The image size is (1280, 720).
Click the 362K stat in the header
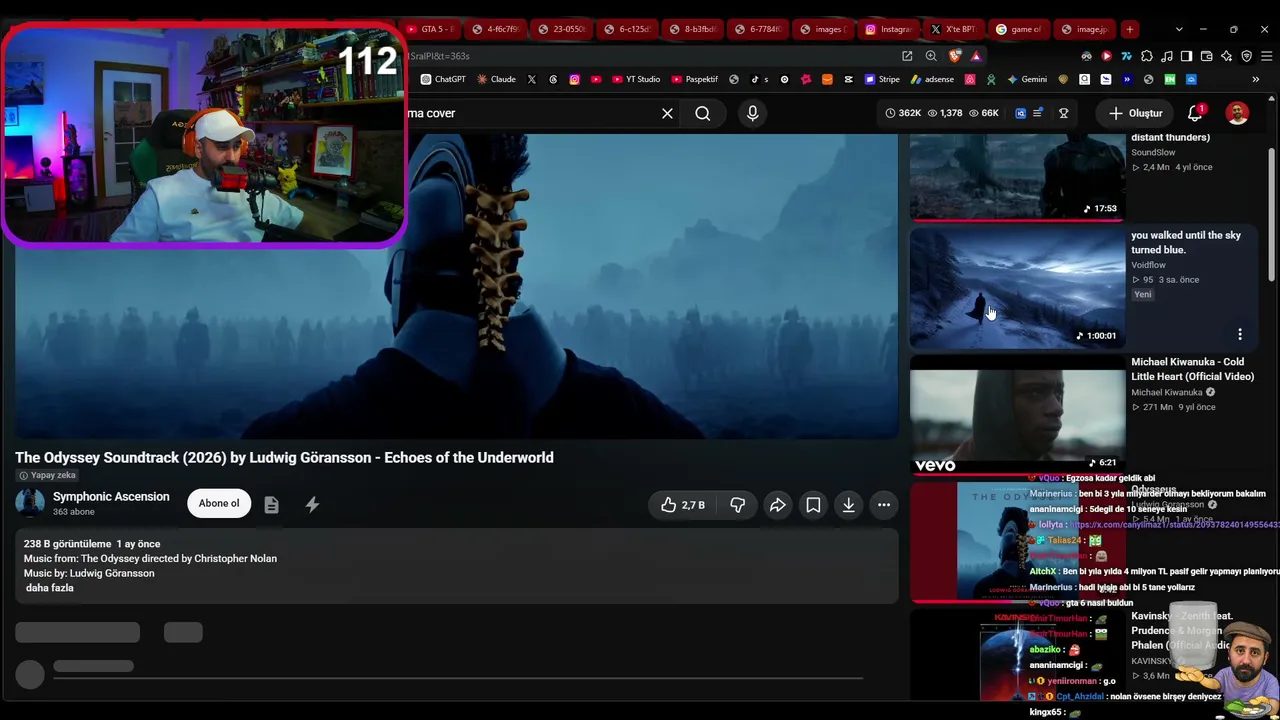(x=903, y=113)
